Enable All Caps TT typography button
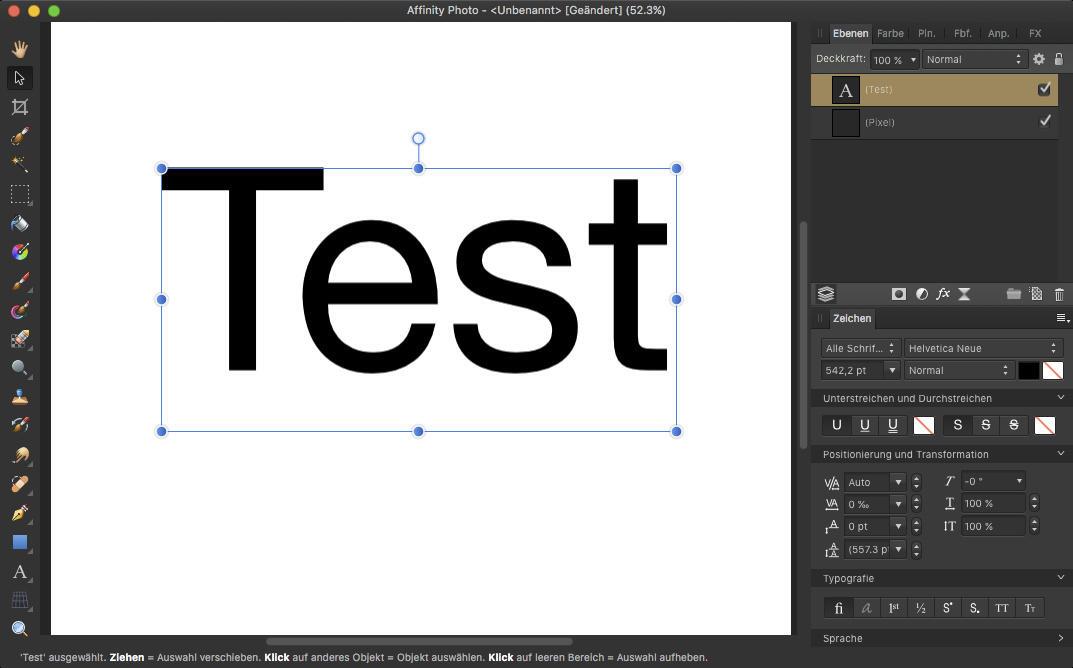Viewport: 1073px width, 668px height. [1001, 608]
